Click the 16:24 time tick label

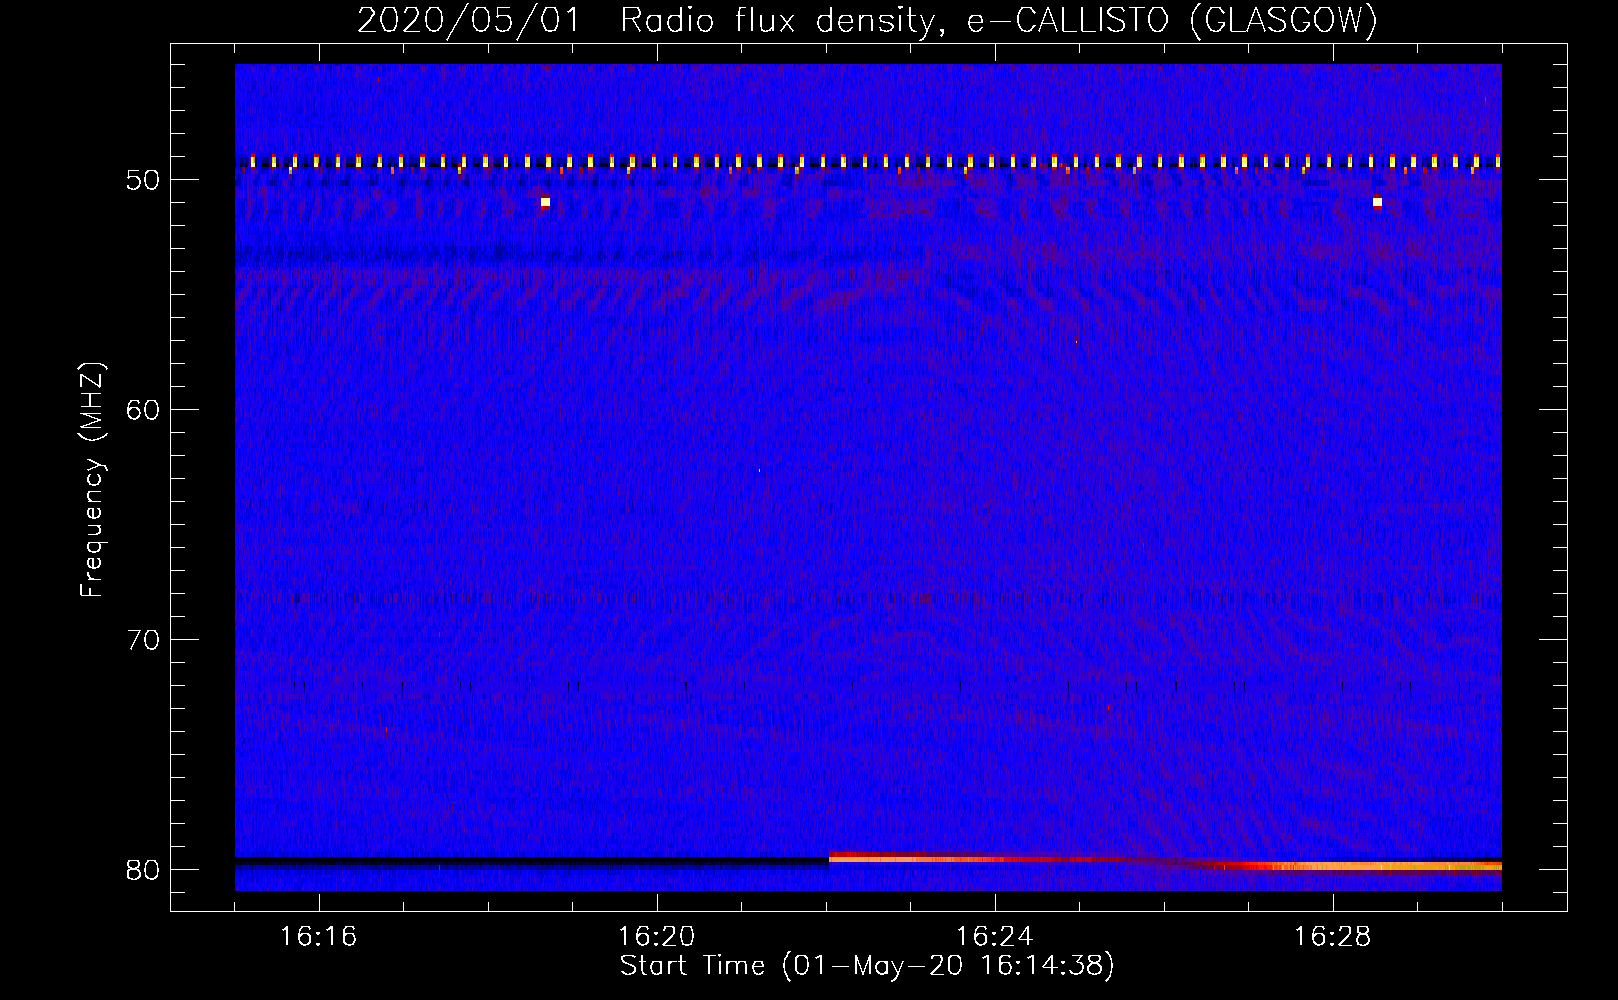[x=994, y=936]
